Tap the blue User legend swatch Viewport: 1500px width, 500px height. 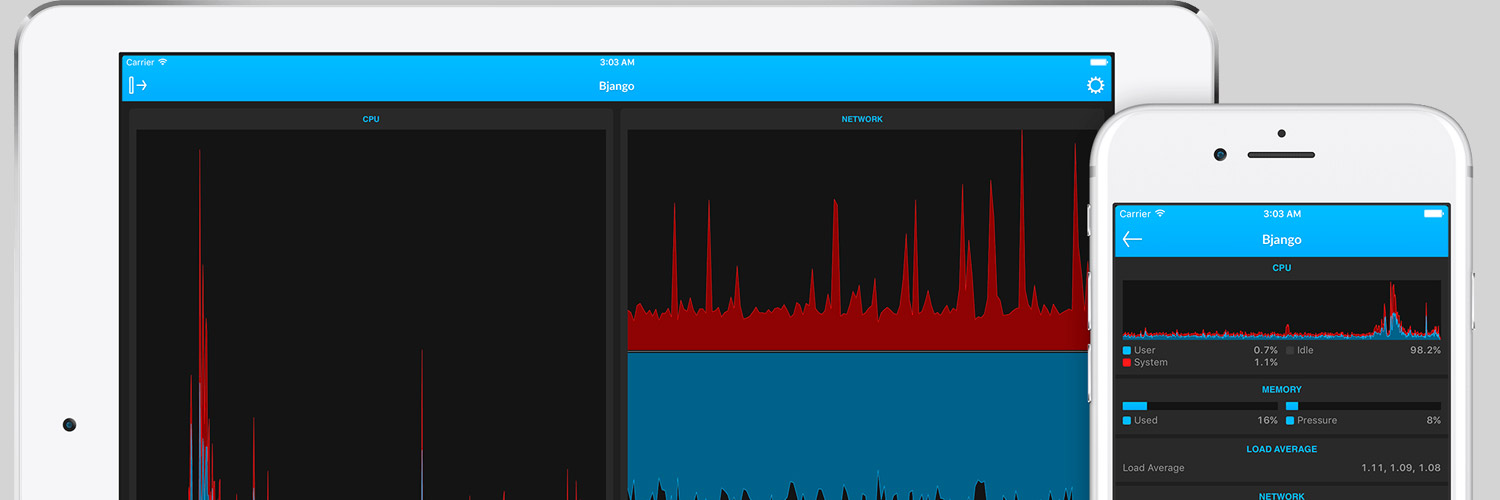(1127, 351)
